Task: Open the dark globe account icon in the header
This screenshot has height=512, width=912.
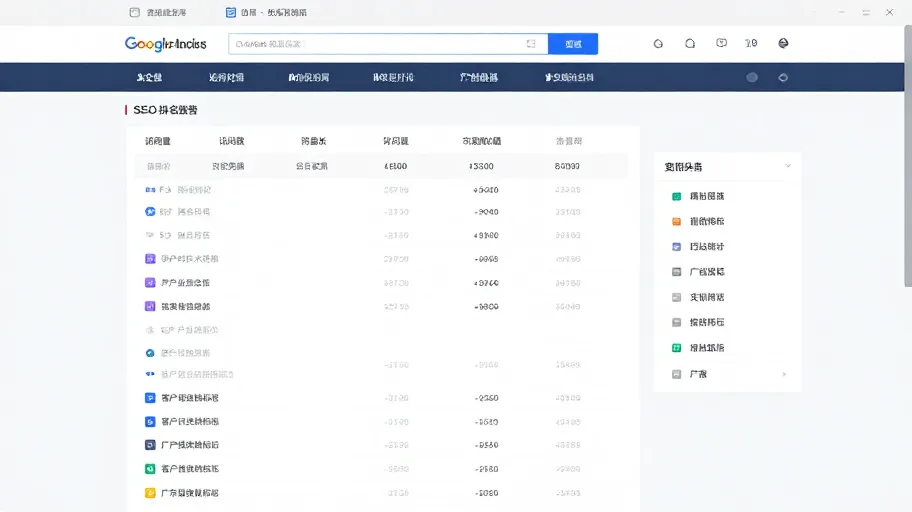Action: [x=783, y=43]
